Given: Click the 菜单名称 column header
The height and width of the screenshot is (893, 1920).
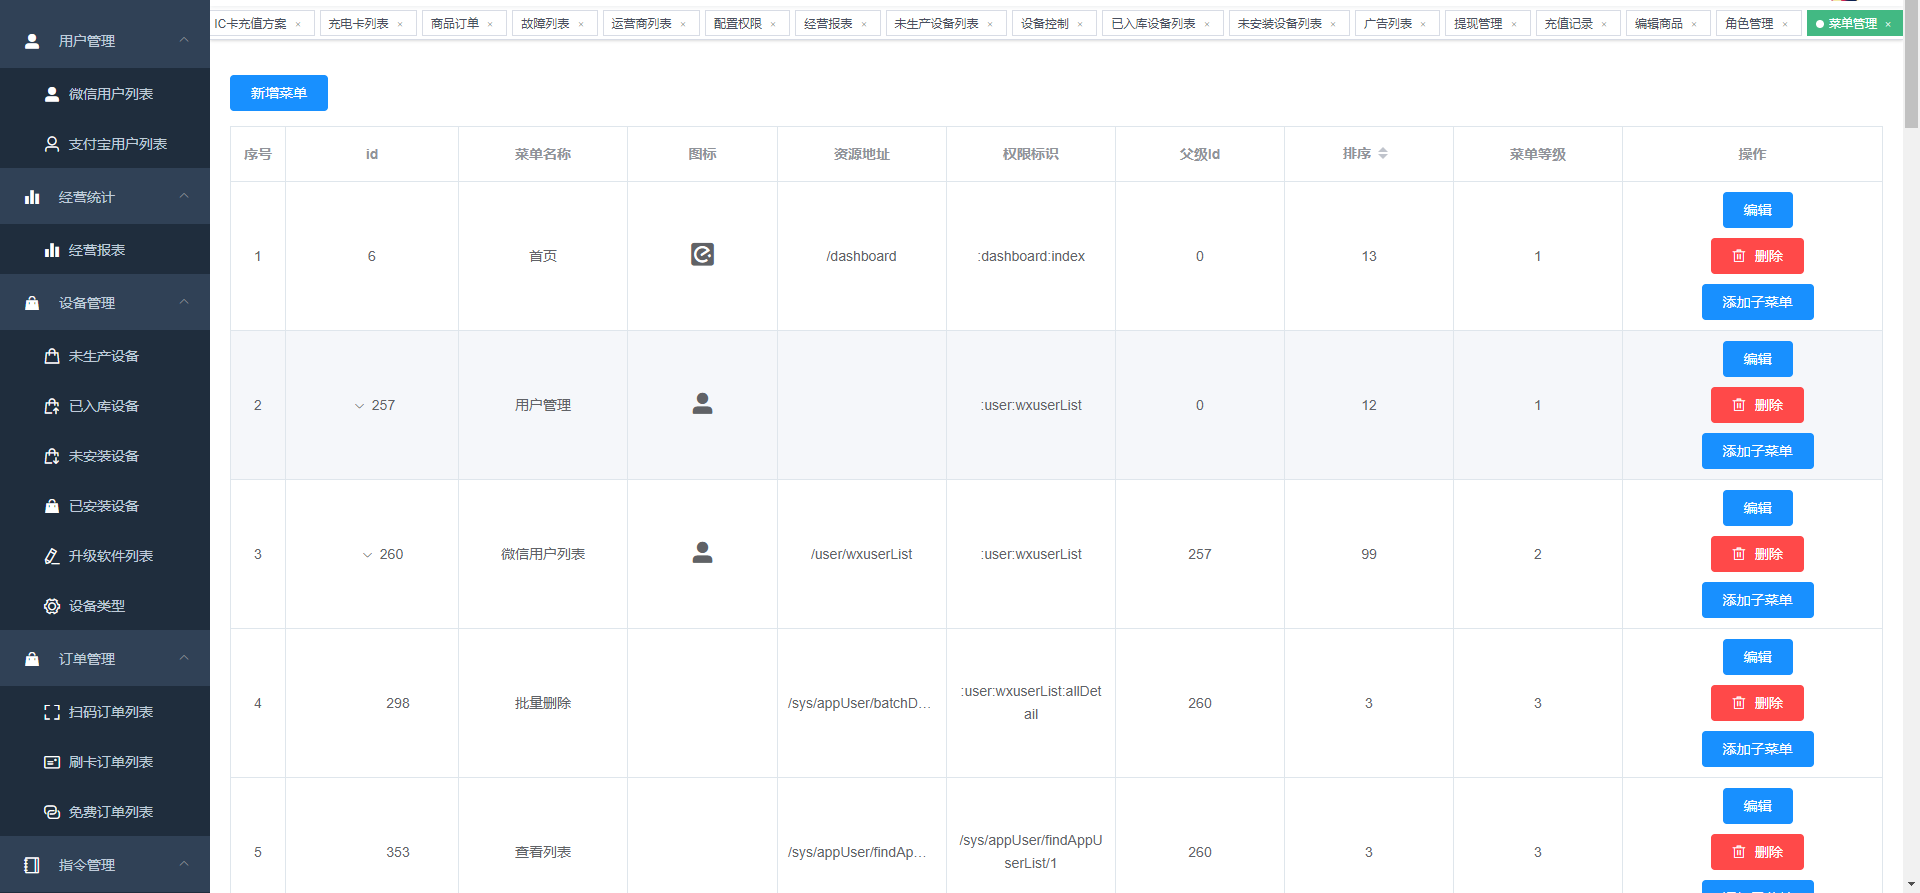Looking at the screenshot, I should tap(543, 154).
